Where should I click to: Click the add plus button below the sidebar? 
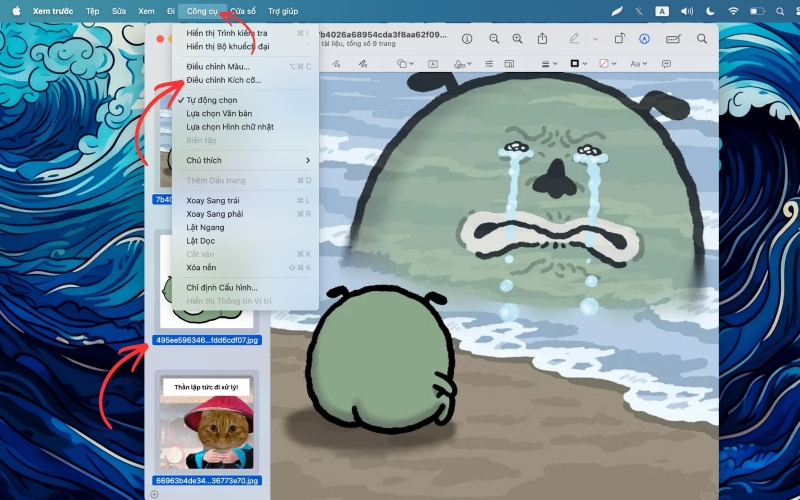pyautogui.click(x=154, y=494)
